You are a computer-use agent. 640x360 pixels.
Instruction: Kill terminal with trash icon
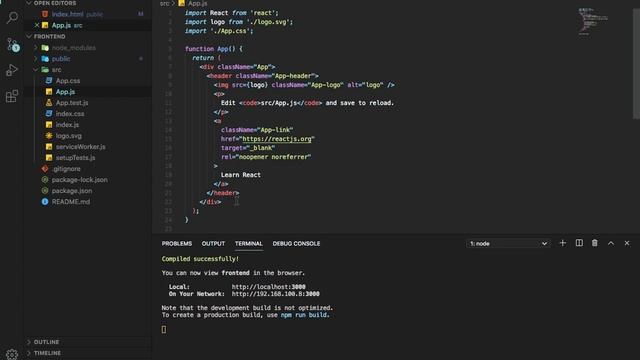[x=595, y=243]
